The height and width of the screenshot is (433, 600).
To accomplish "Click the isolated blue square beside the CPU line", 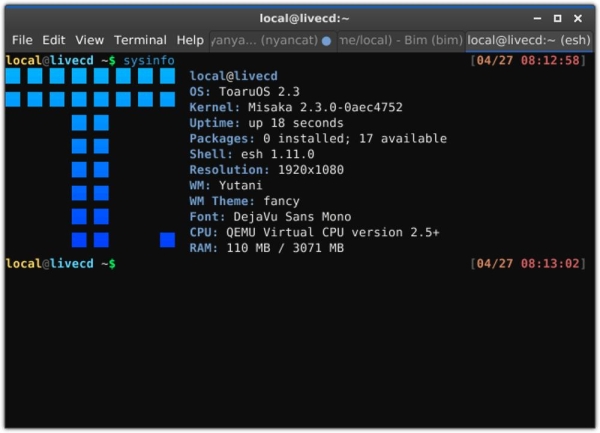I will click(167, 240).
